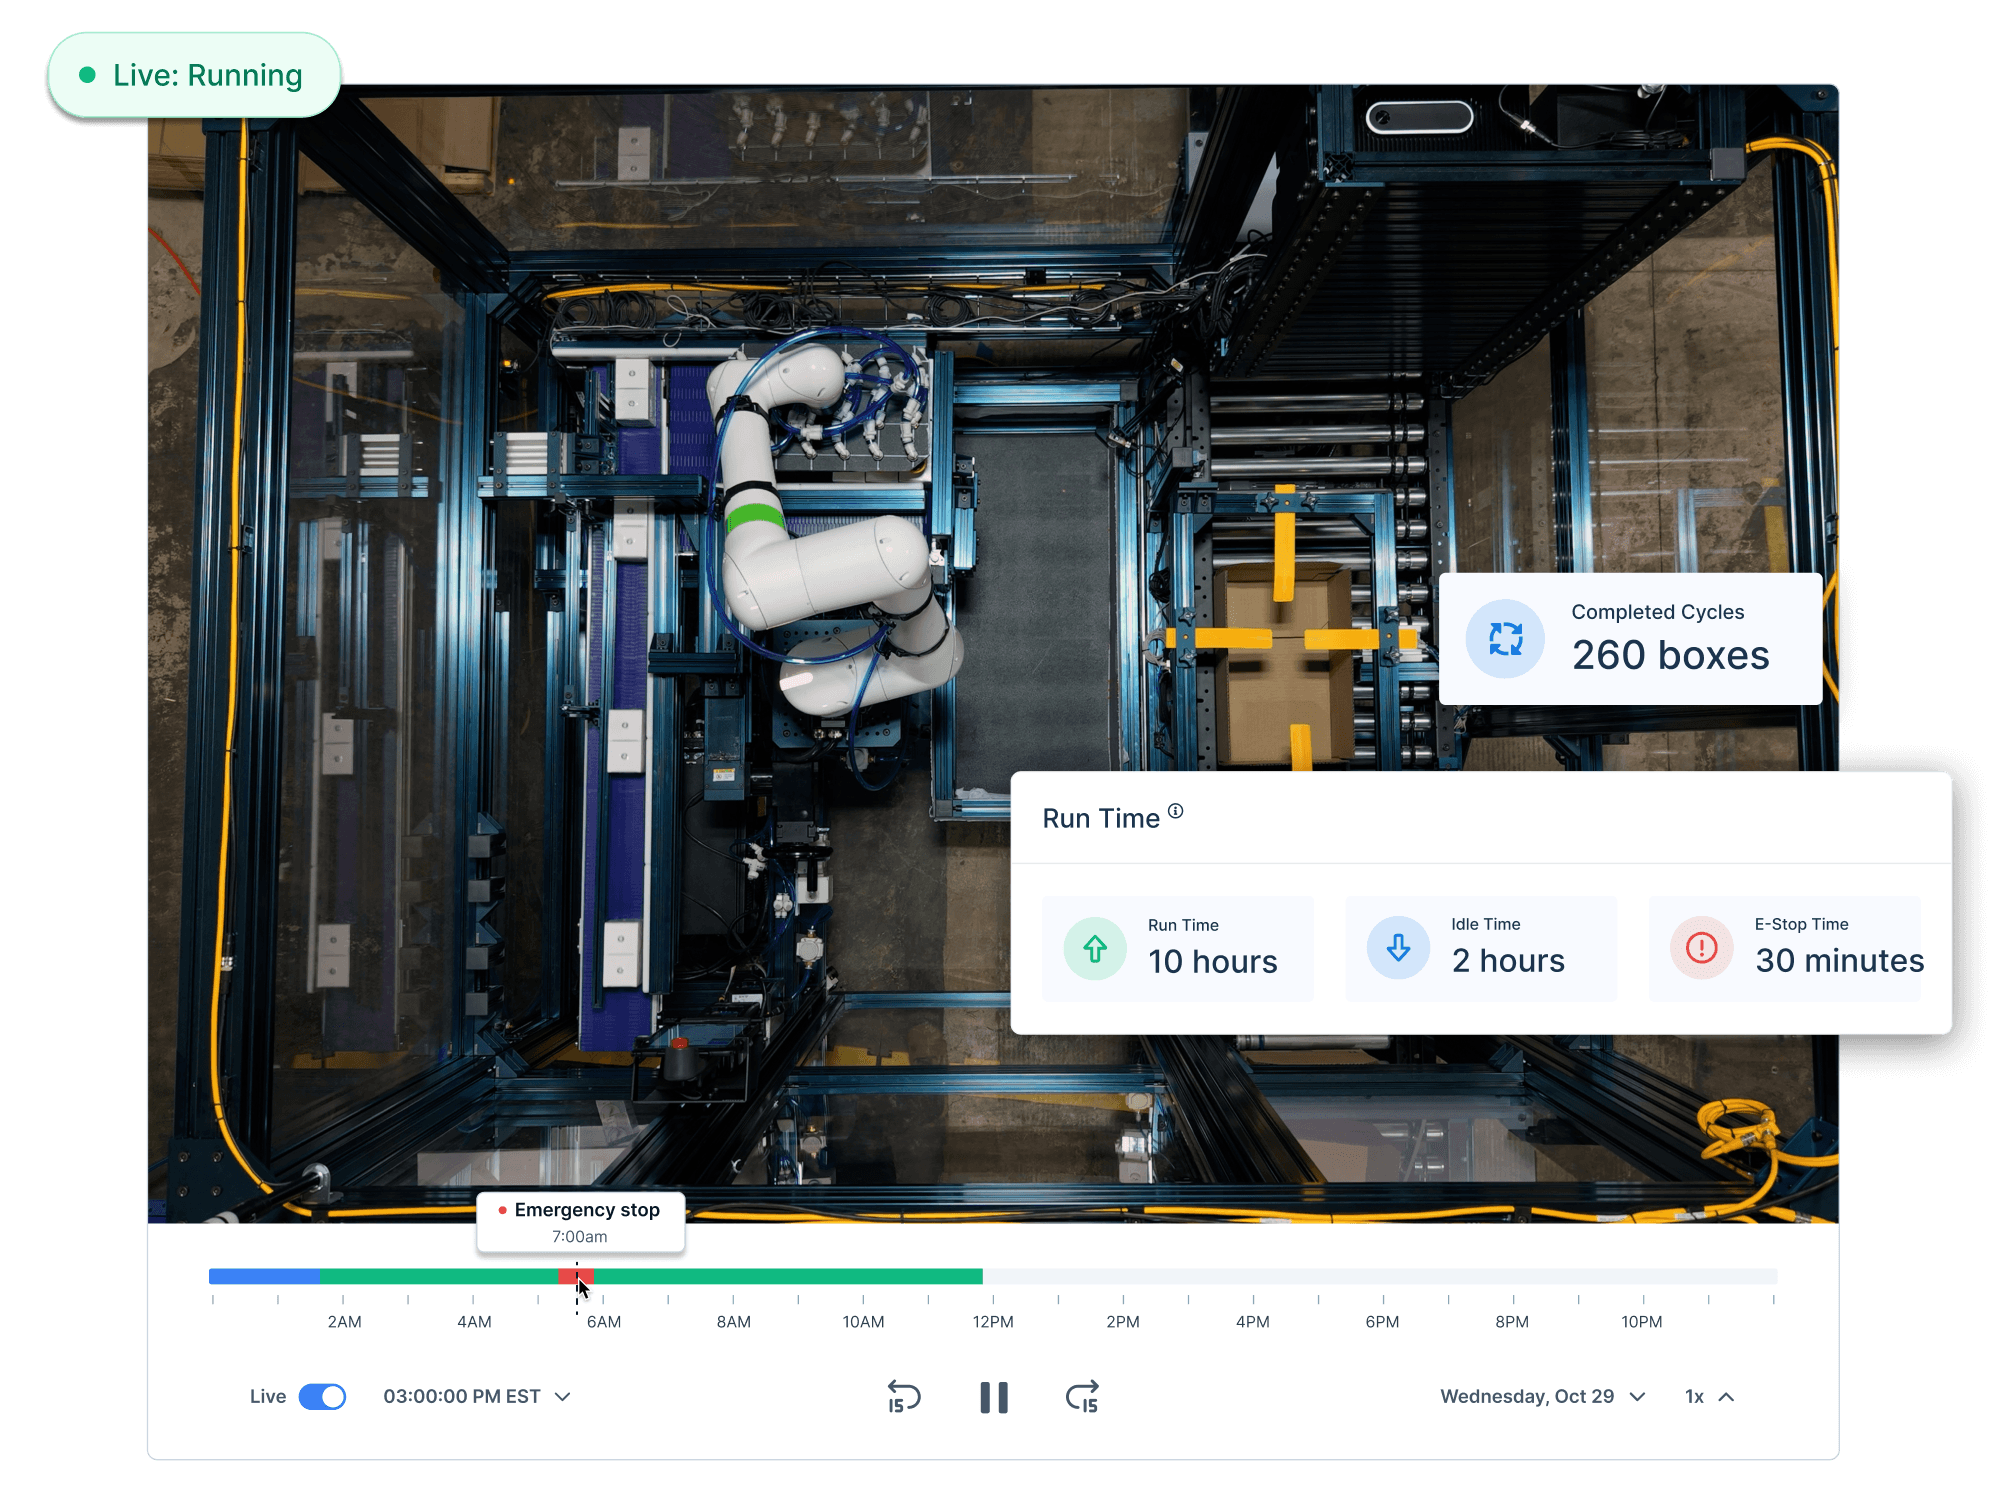This screenshot has height=1493, width=2000.
Task: Click the 2 hours idle time value
Action: tap(1508, 961)
